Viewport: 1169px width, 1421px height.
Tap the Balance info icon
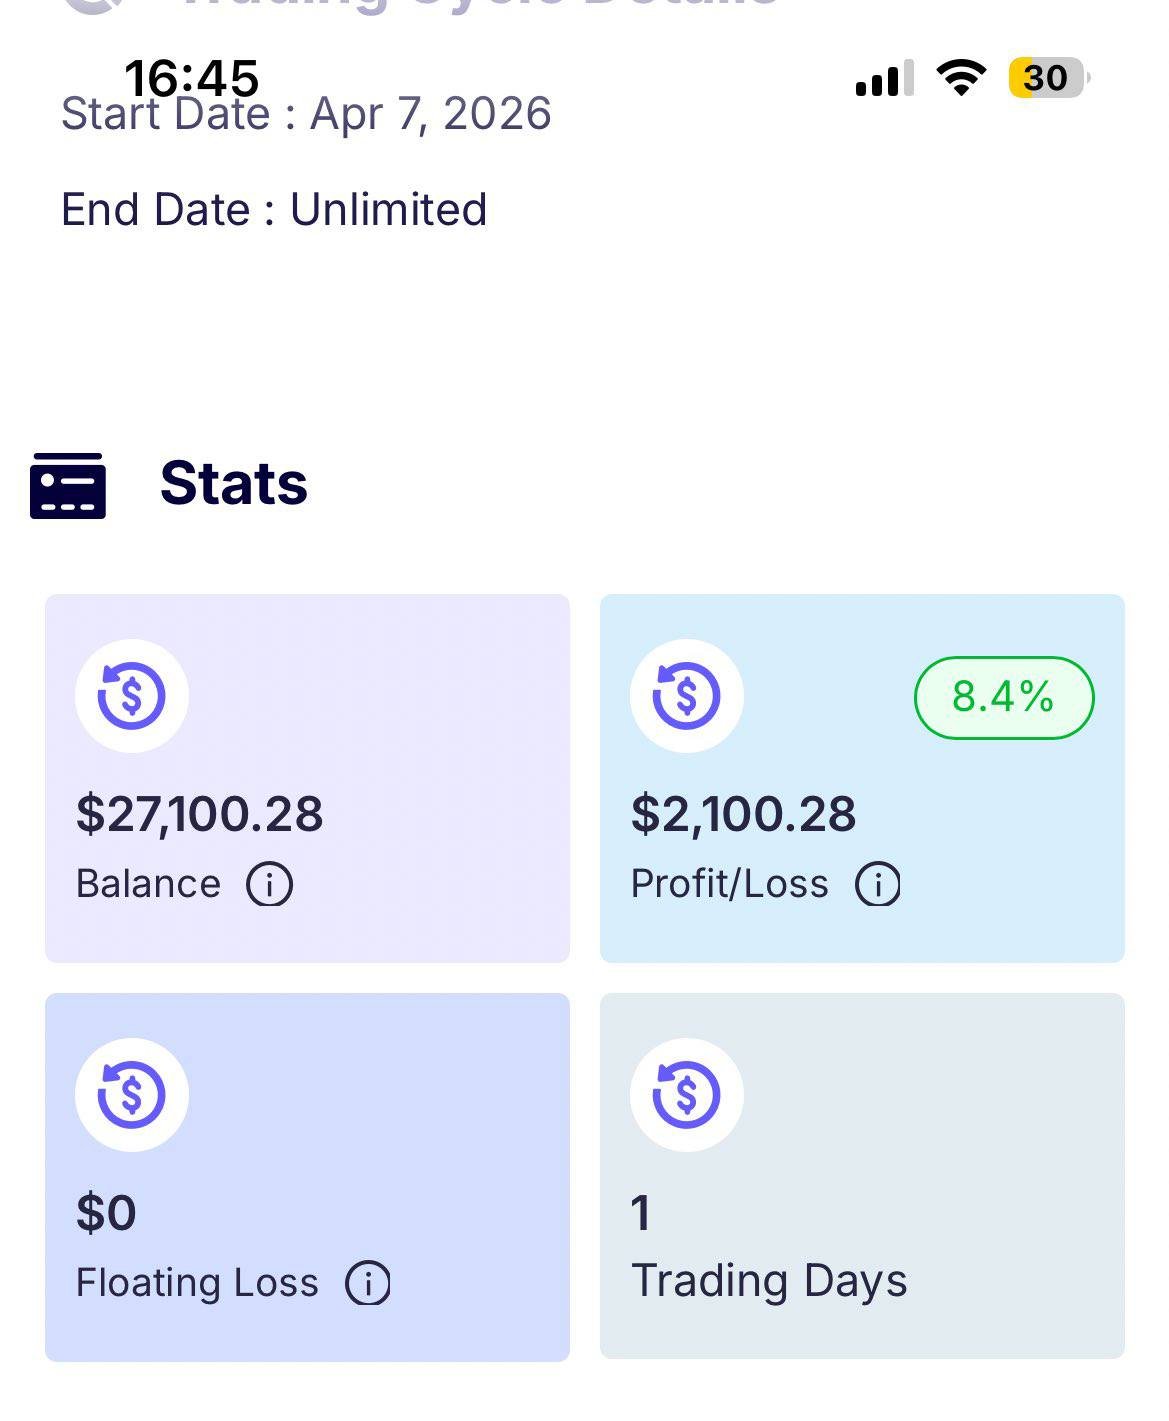click(270, 884)
